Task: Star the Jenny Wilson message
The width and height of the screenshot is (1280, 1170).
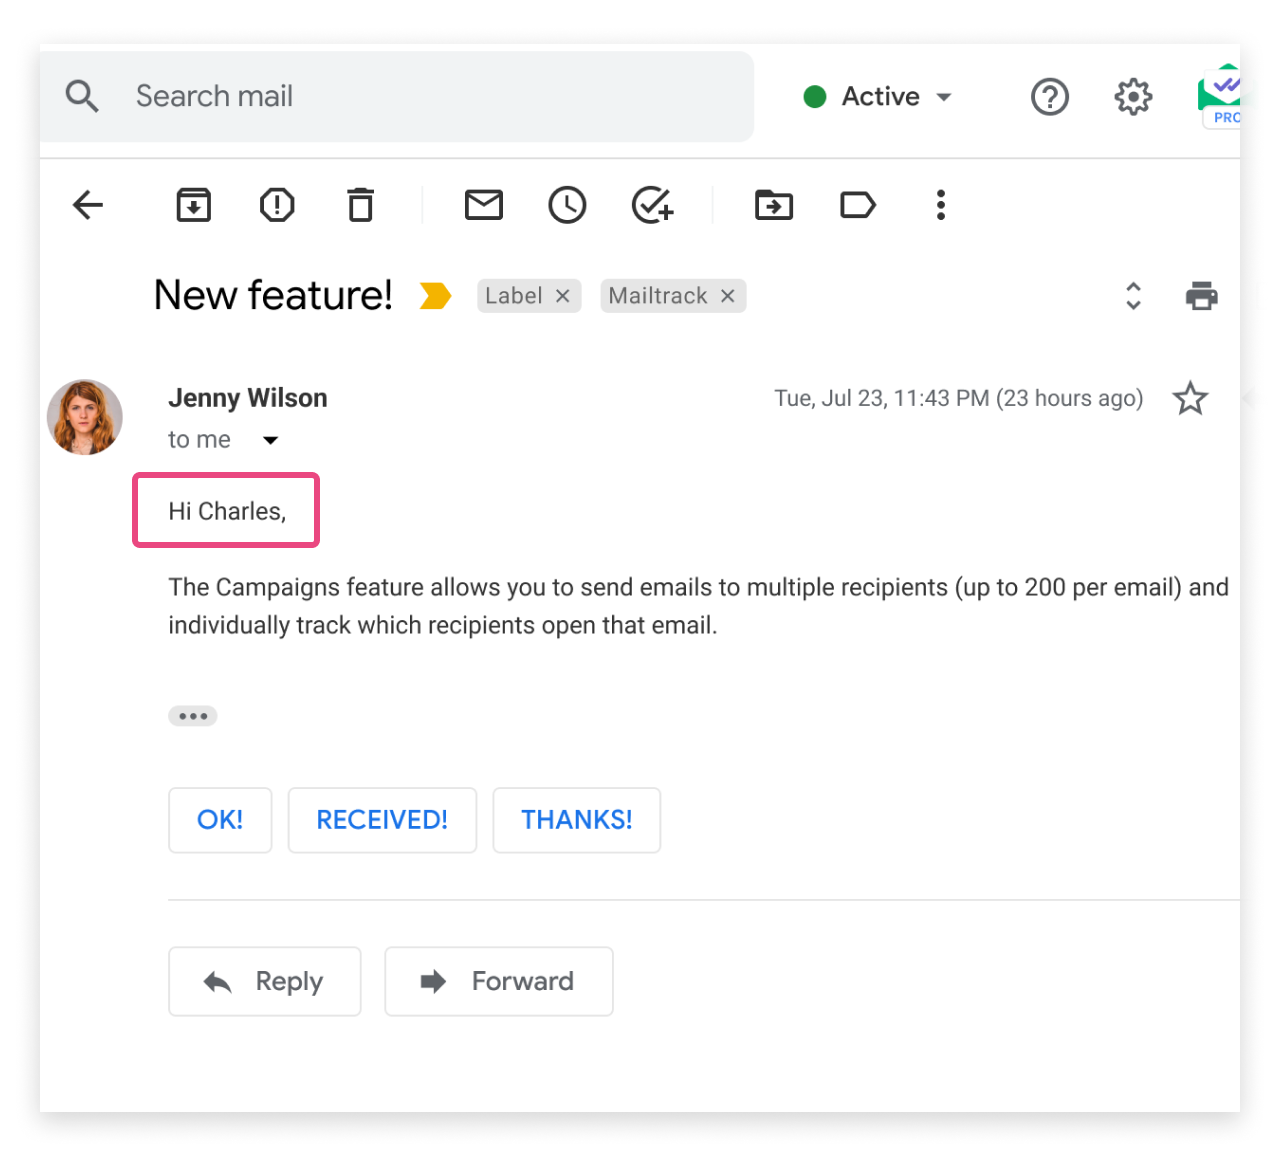Action: 1190,398
